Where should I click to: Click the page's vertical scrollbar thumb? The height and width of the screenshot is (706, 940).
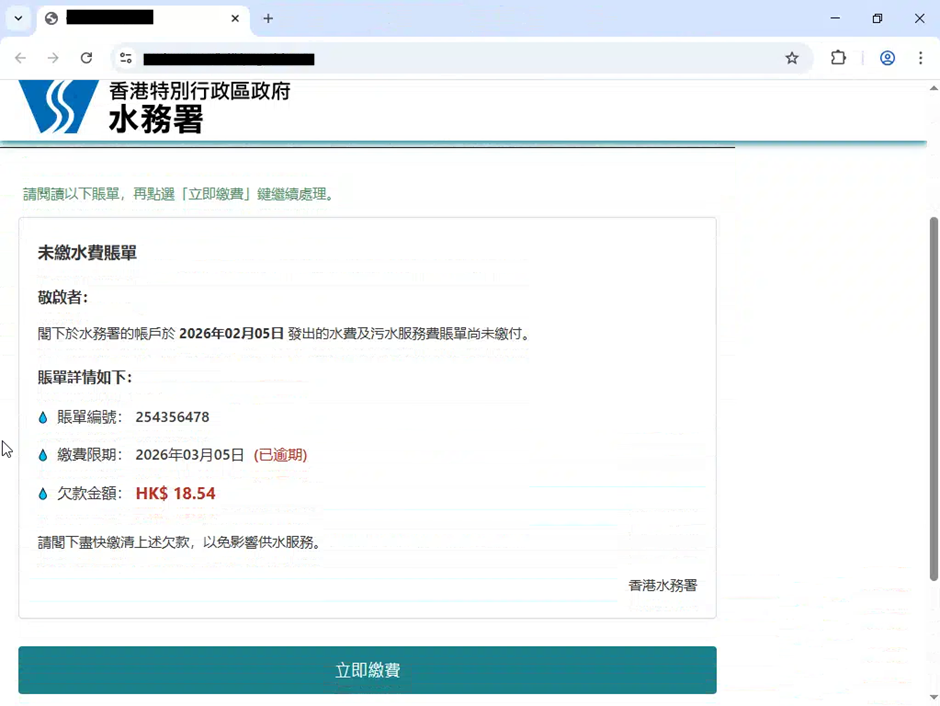coord(934,398)
